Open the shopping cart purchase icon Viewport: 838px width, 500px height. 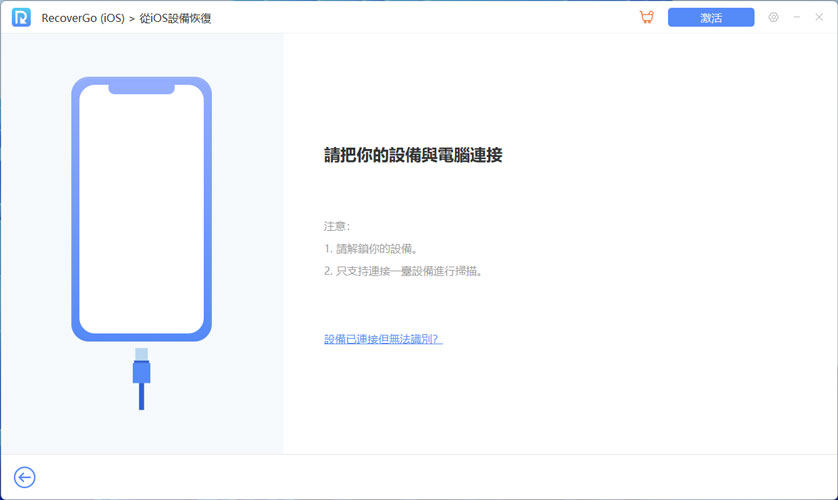pos(647,17)
